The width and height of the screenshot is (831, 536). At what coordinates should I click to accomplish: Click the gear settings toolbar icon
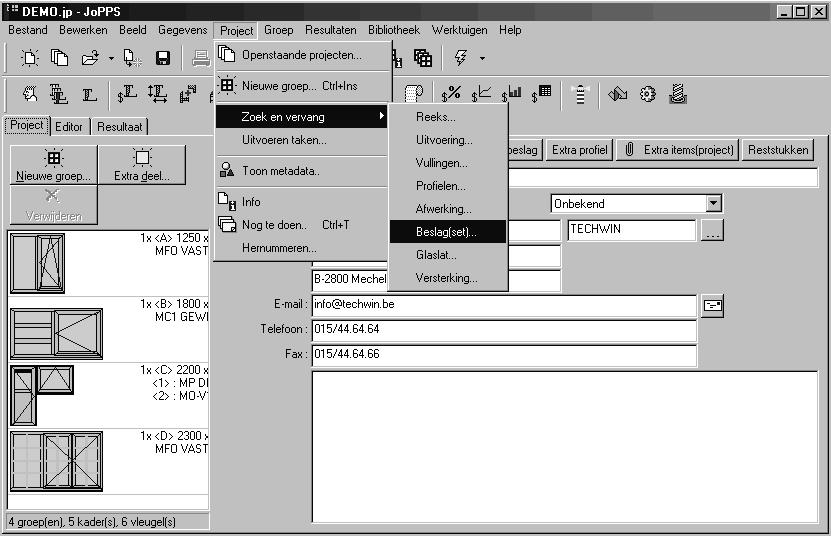click(647, 94)
